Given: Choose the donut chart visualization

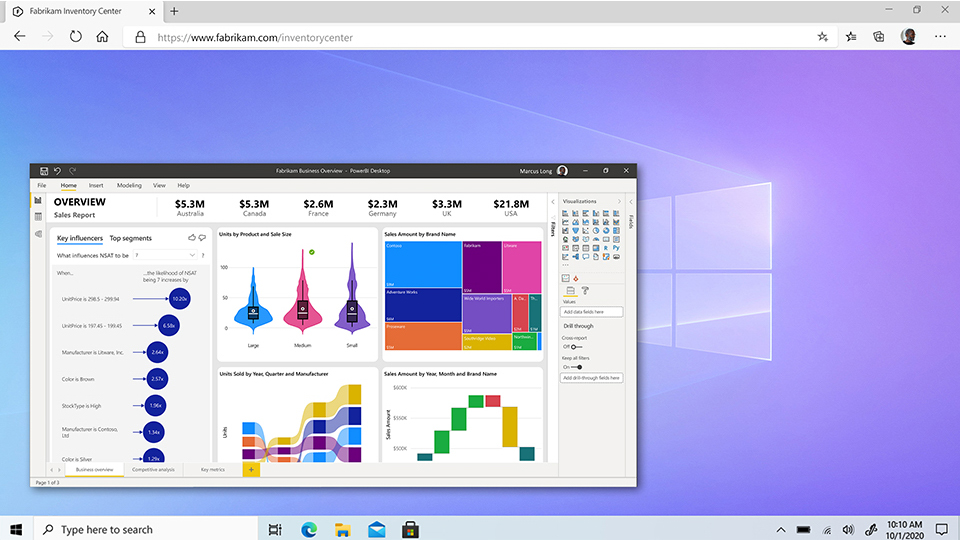Looking at the screenshot, I should coord(606,231).
